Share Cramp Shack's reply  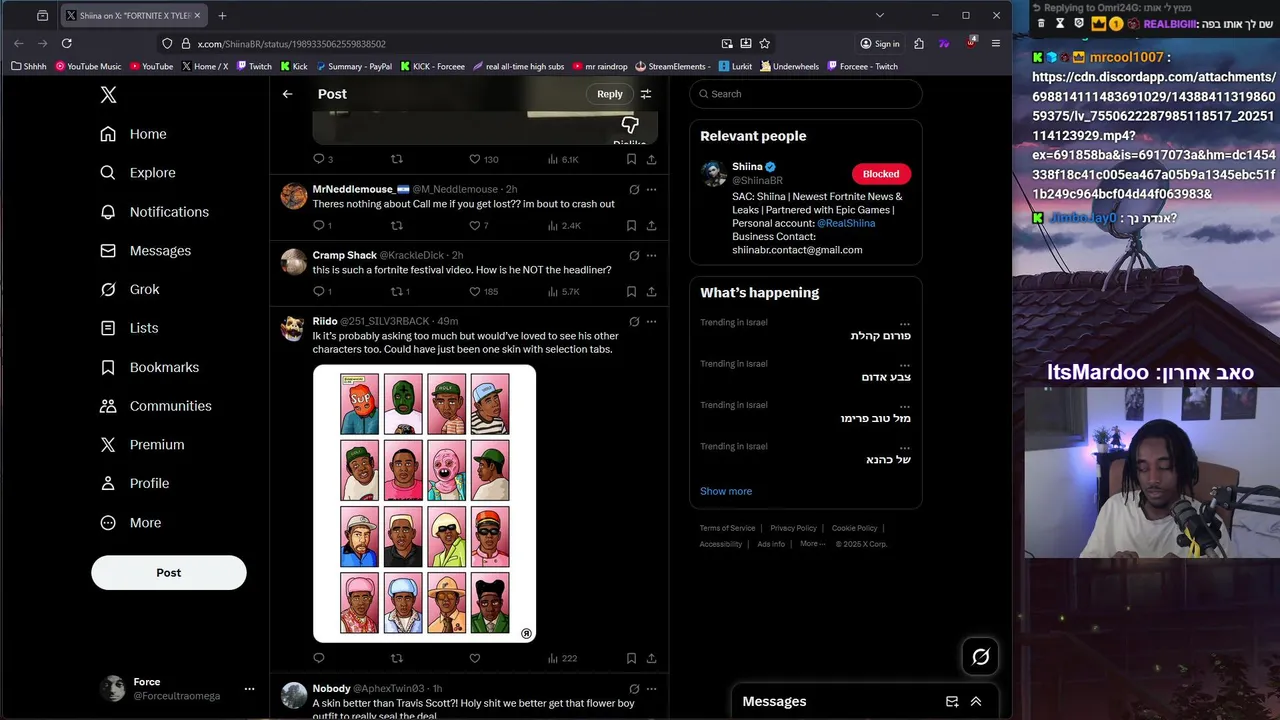click(651, 292)
